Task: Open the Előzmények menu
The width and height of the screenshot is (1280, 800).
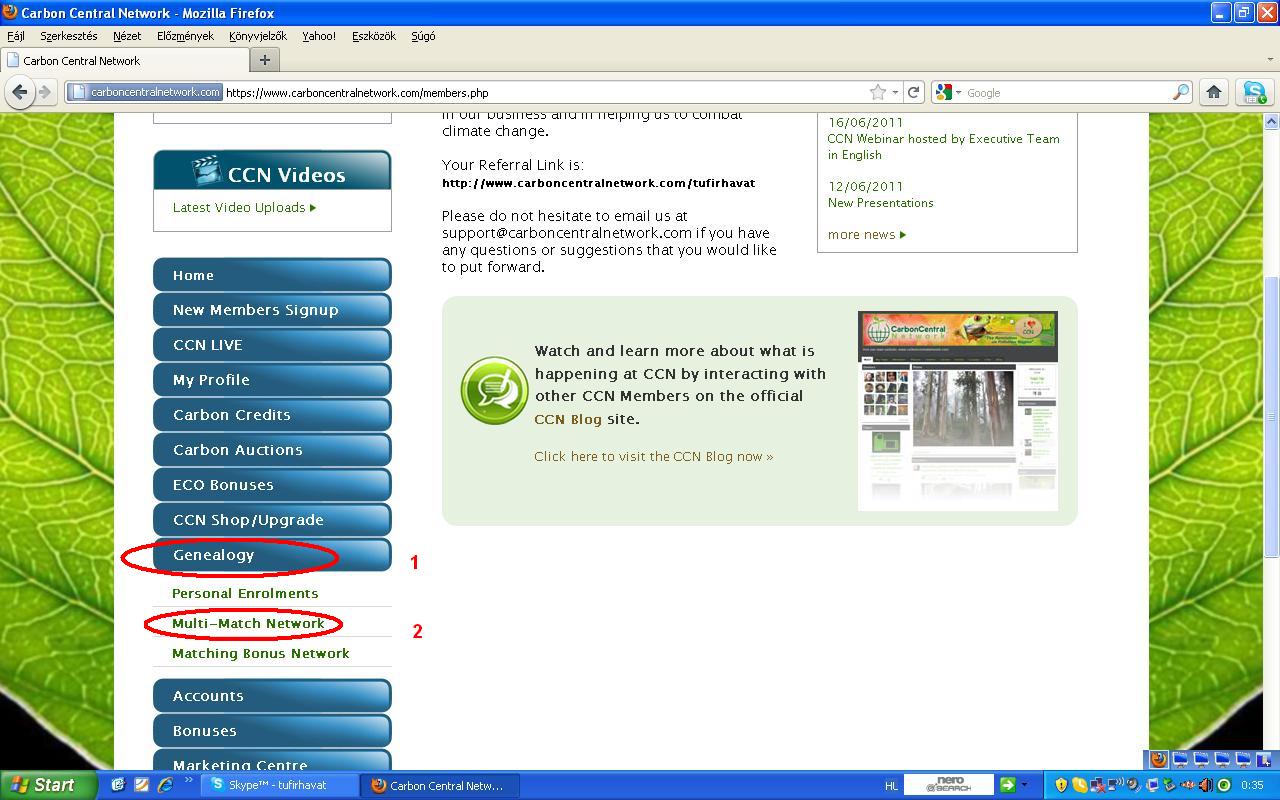Action: 185,36
